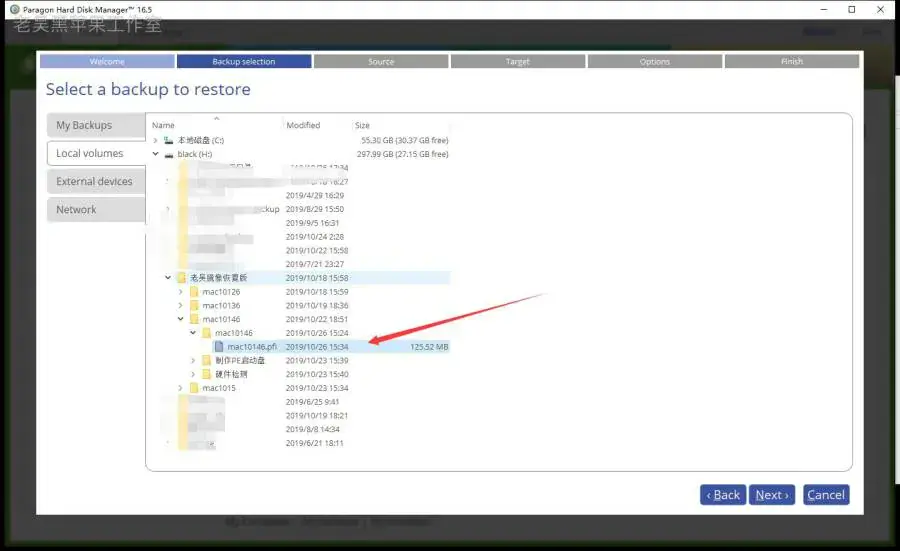Go to the Finish wizard step
This screenshot has height=551, width=900.
click(x=792, y=61)
